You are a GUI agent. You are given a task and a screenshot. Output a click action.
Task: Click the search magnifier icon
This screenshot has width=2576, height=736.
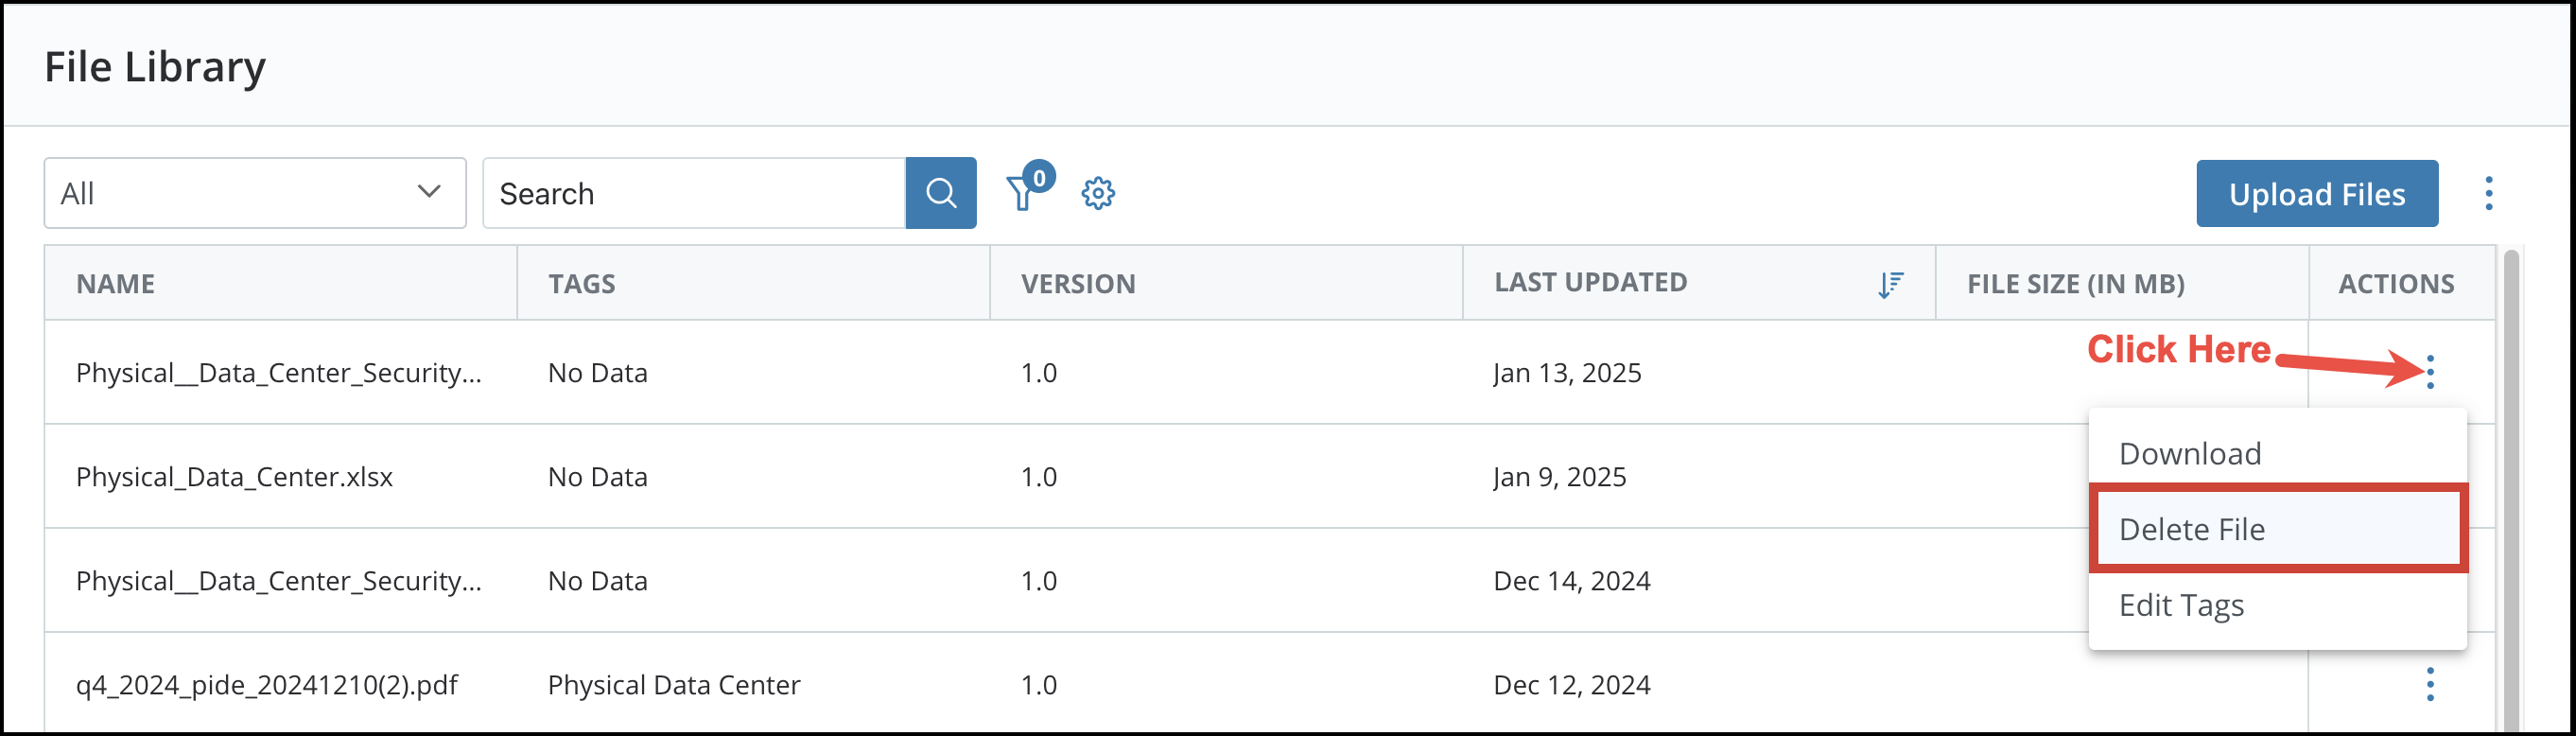pyautogui.click(x=940, y=192)
